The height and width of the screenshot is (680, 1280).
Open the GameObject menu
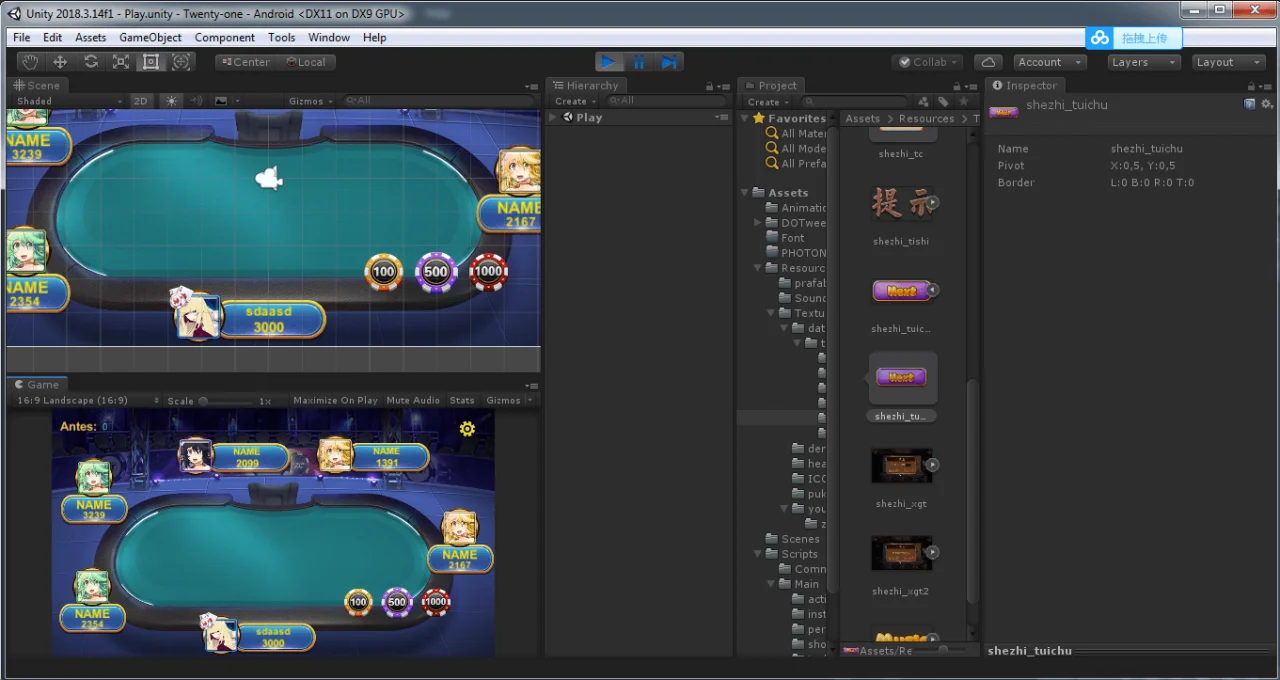[150, 37]
